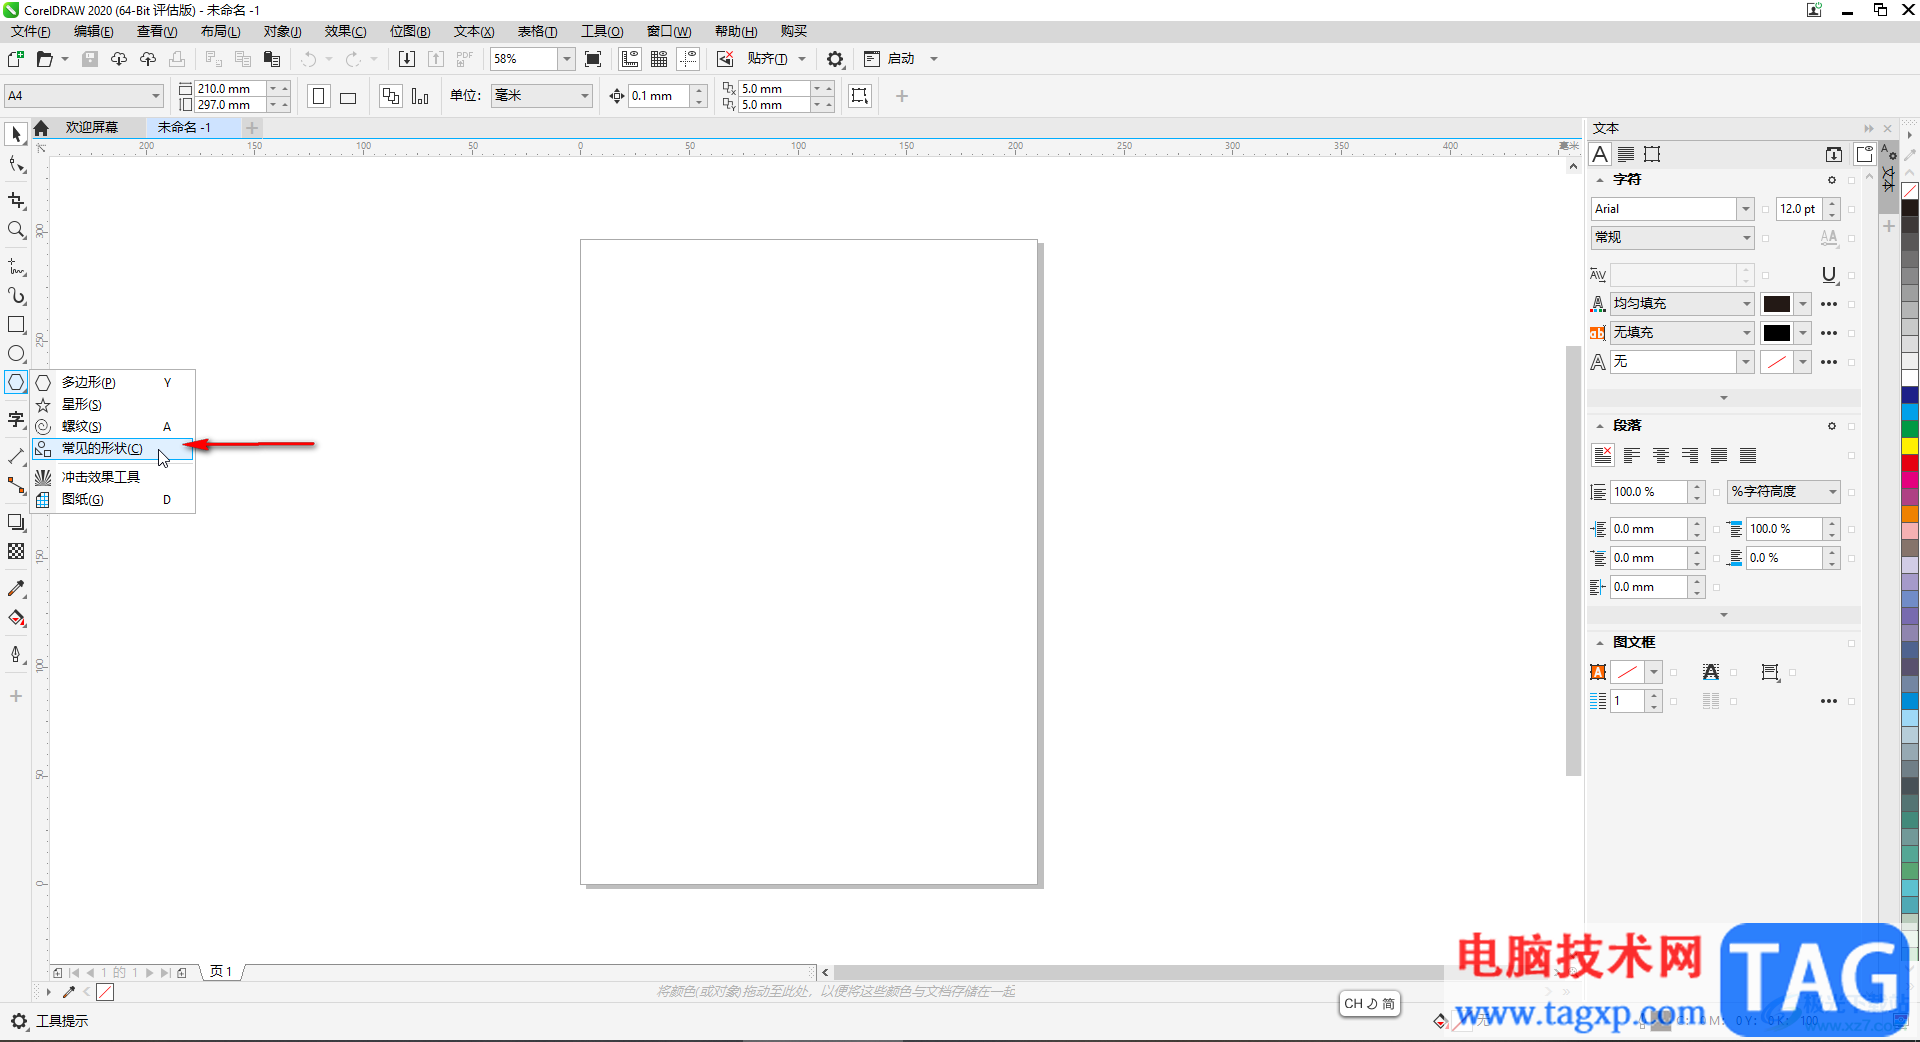This screenshot has width=1920, height=1042.
Task: Open the %字符高度 spacing units dropdown
Action: pyautogui.click(x=1784, y=492)
